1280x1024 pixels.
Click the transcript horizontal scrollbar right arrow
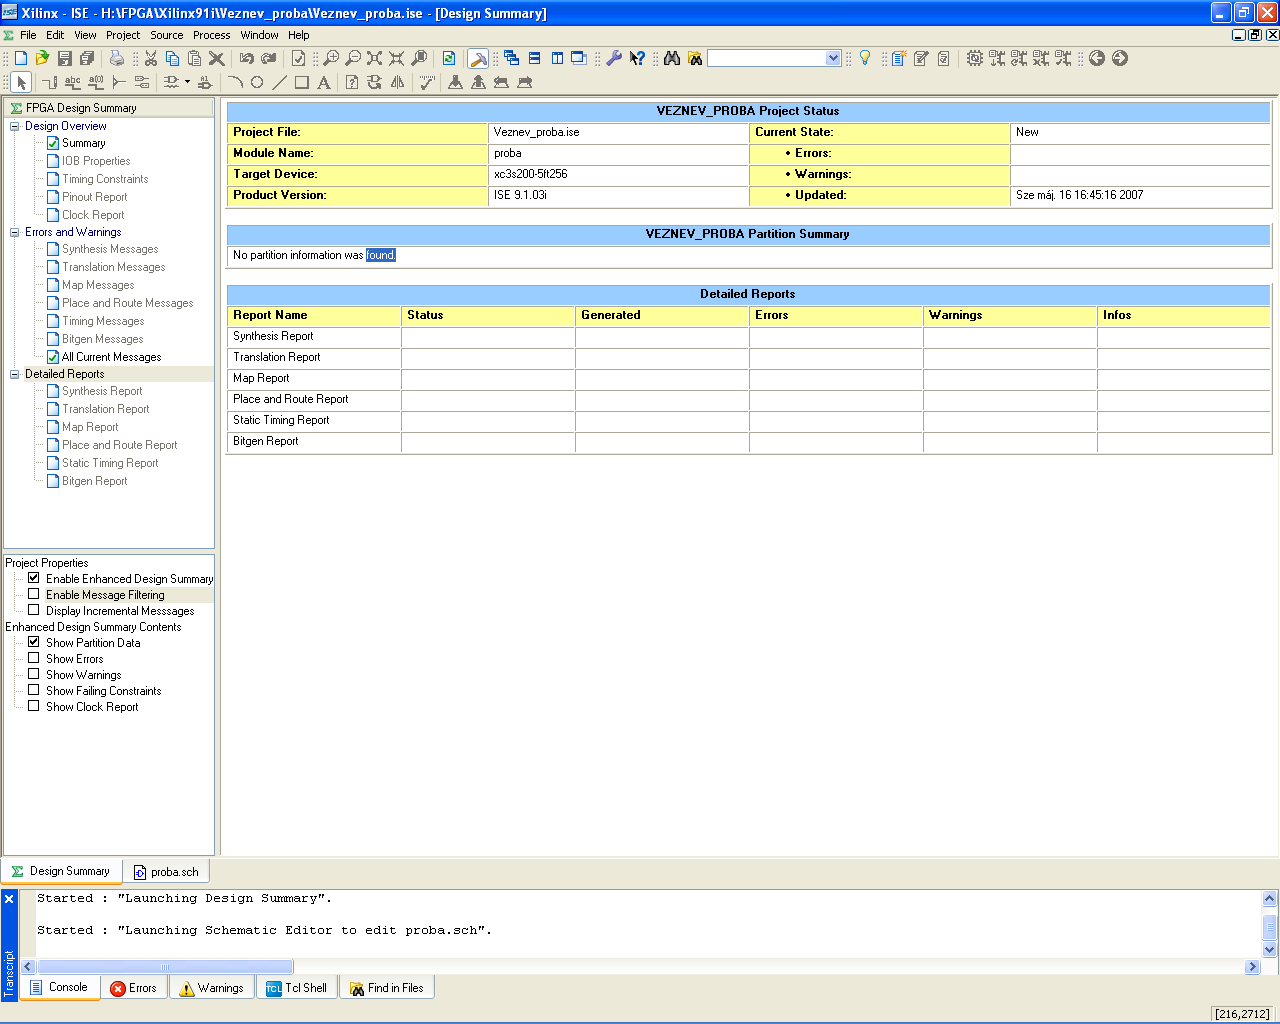pos(1252,966)
